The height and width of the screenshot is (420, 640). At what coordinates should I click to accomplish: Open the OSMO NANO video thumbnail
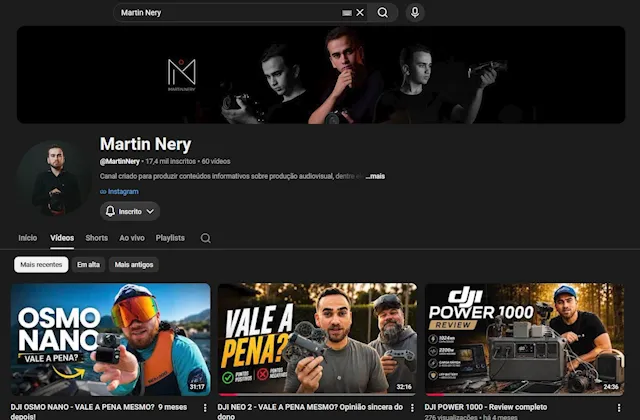click(x=111, y=339)
